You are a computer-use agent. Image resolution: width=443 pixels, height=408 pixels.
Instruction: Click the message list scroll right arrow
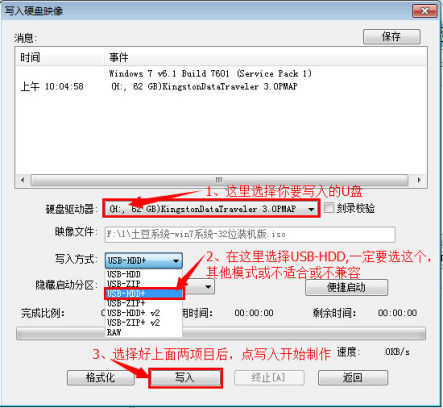tap(419, 180)
